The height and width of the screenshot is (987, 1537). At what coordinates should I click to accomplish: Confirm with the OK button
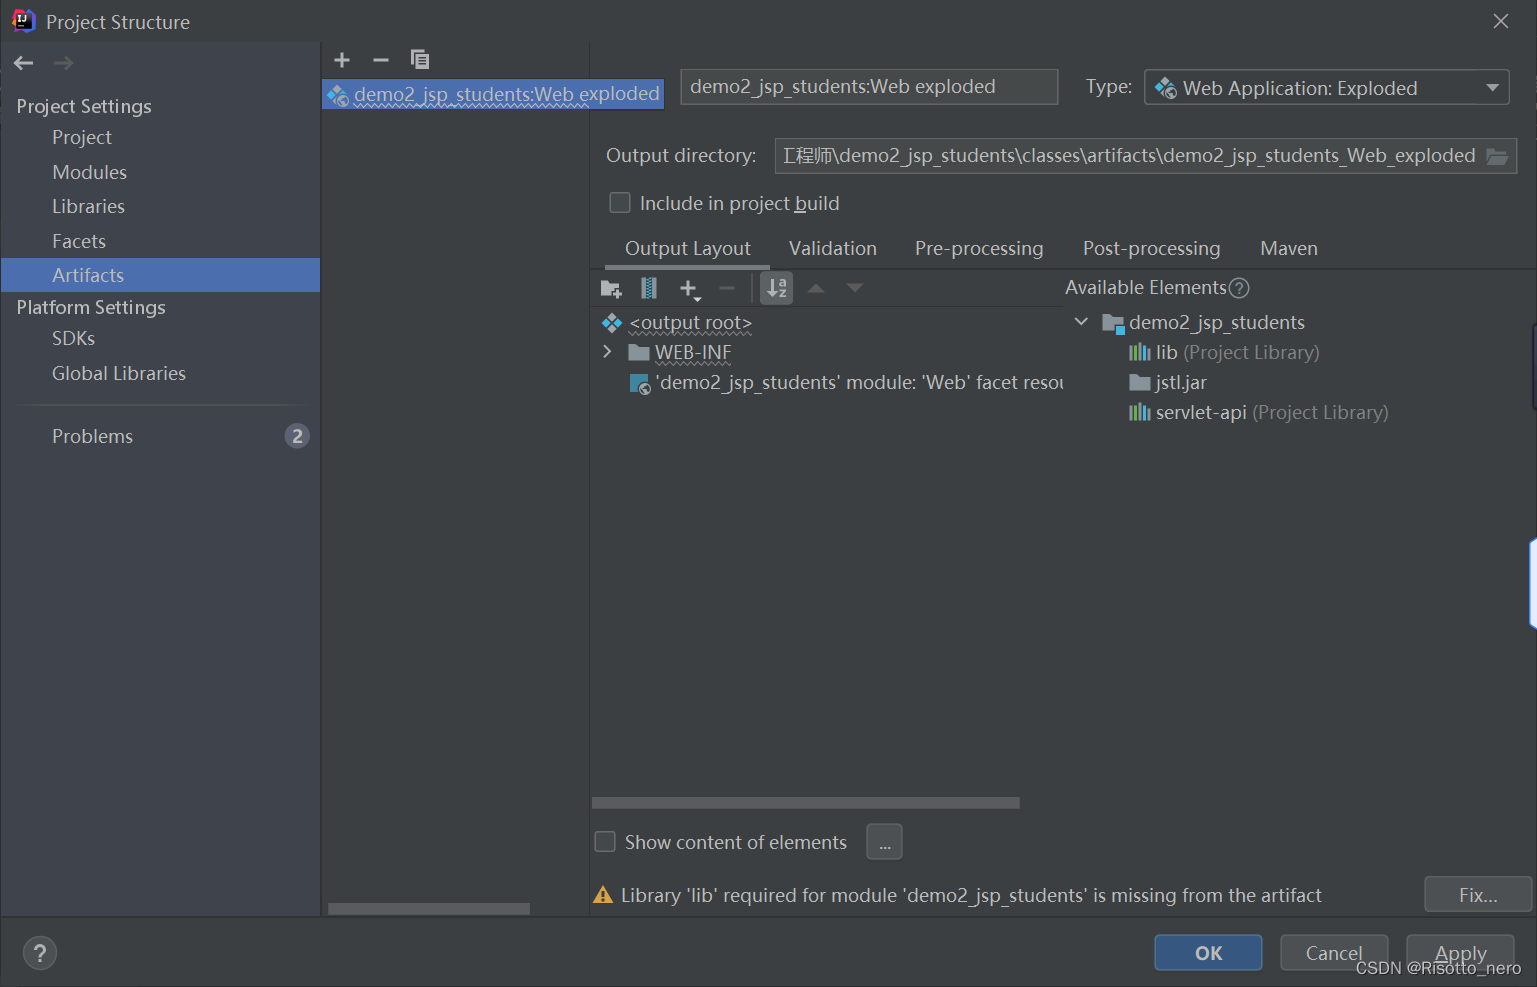tap(1208, 953)
